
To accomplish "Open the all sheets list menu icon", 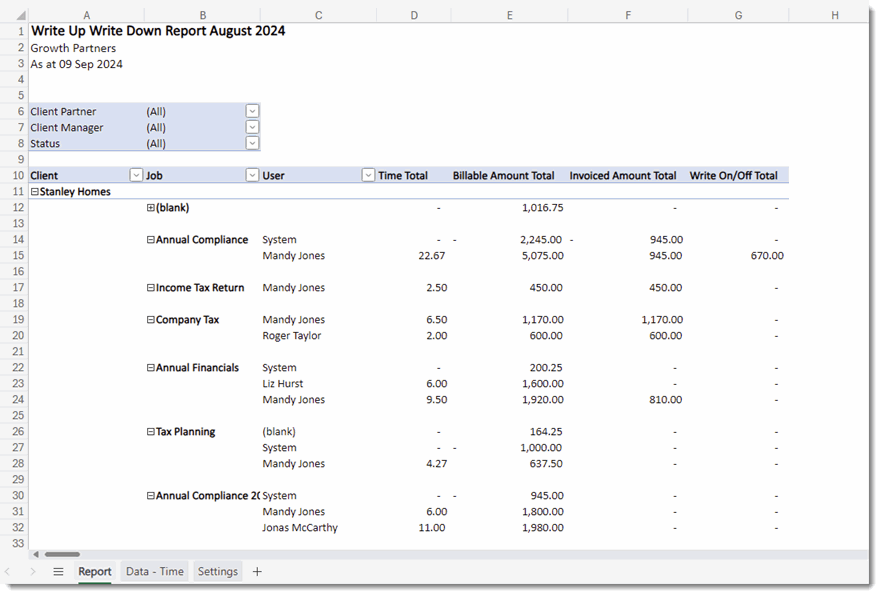I will (x=58, y=572).
